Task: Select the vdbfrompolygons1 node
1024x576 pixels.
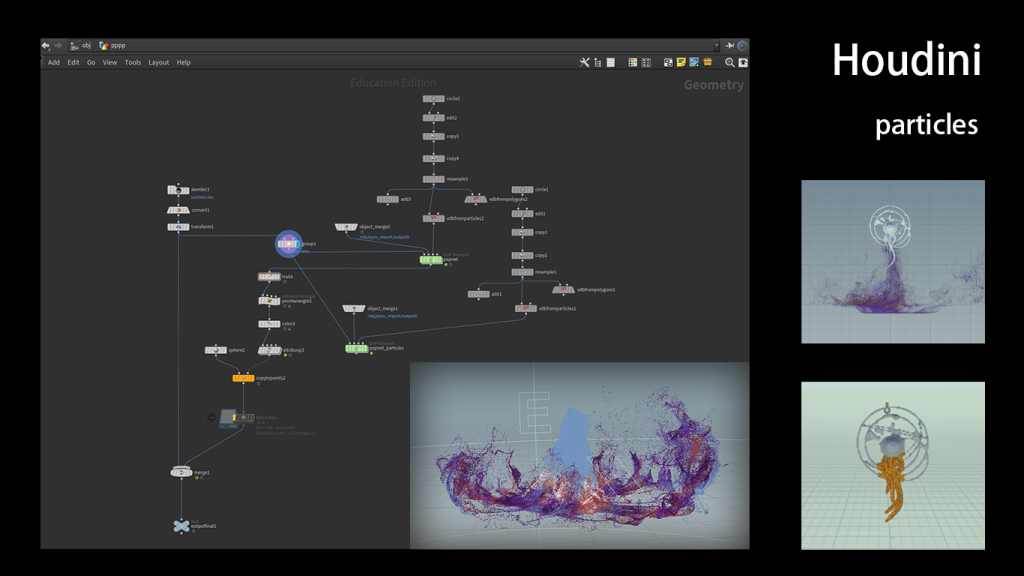Action: (x=564, y=289)
